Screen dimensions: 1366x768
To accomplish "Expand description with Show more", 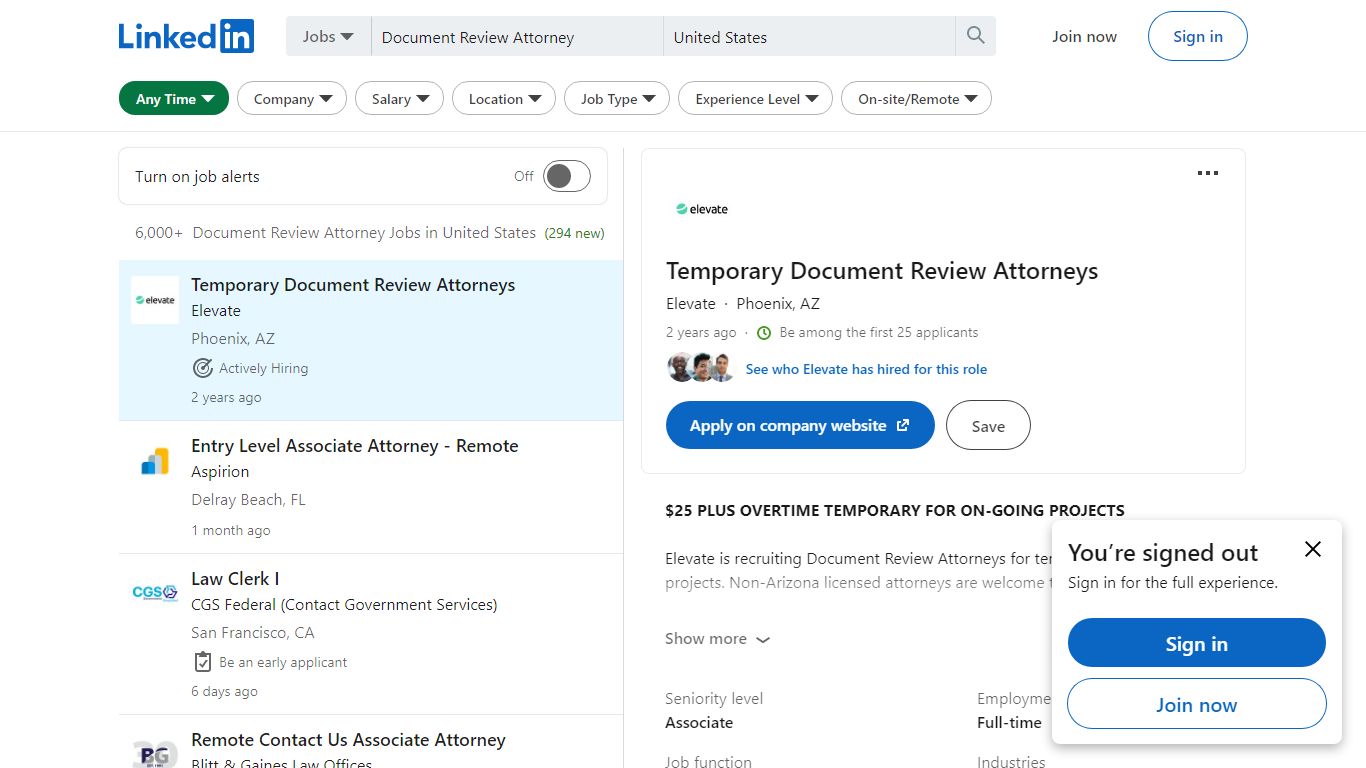I will [x=717, y=639].
